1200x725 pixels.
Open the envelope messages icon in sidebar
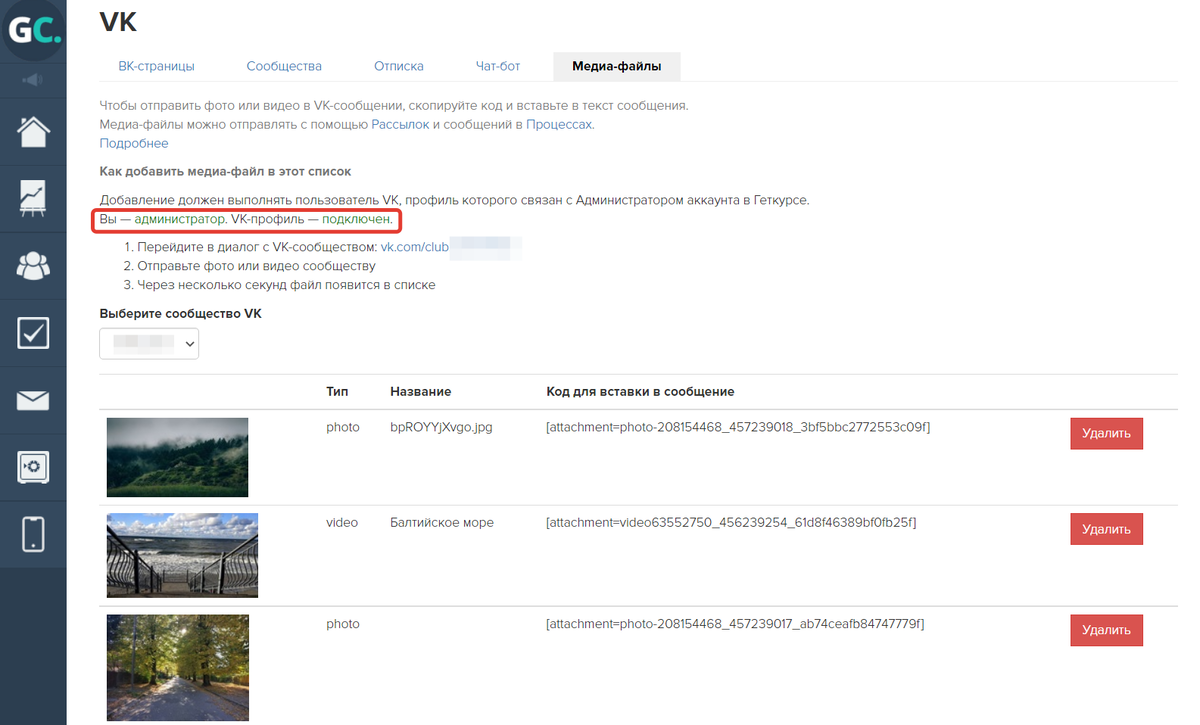[33, 400]
